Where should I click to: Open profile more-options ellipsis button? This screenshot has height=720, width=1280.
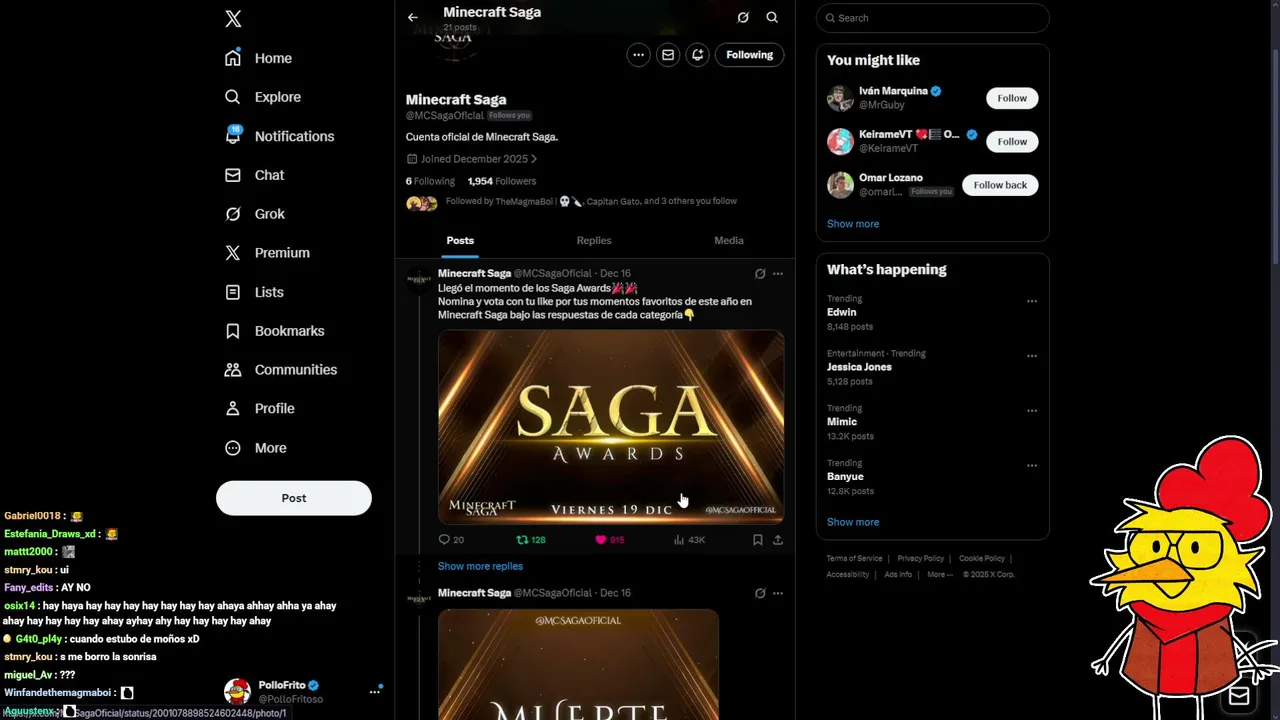tap(638, 55)
